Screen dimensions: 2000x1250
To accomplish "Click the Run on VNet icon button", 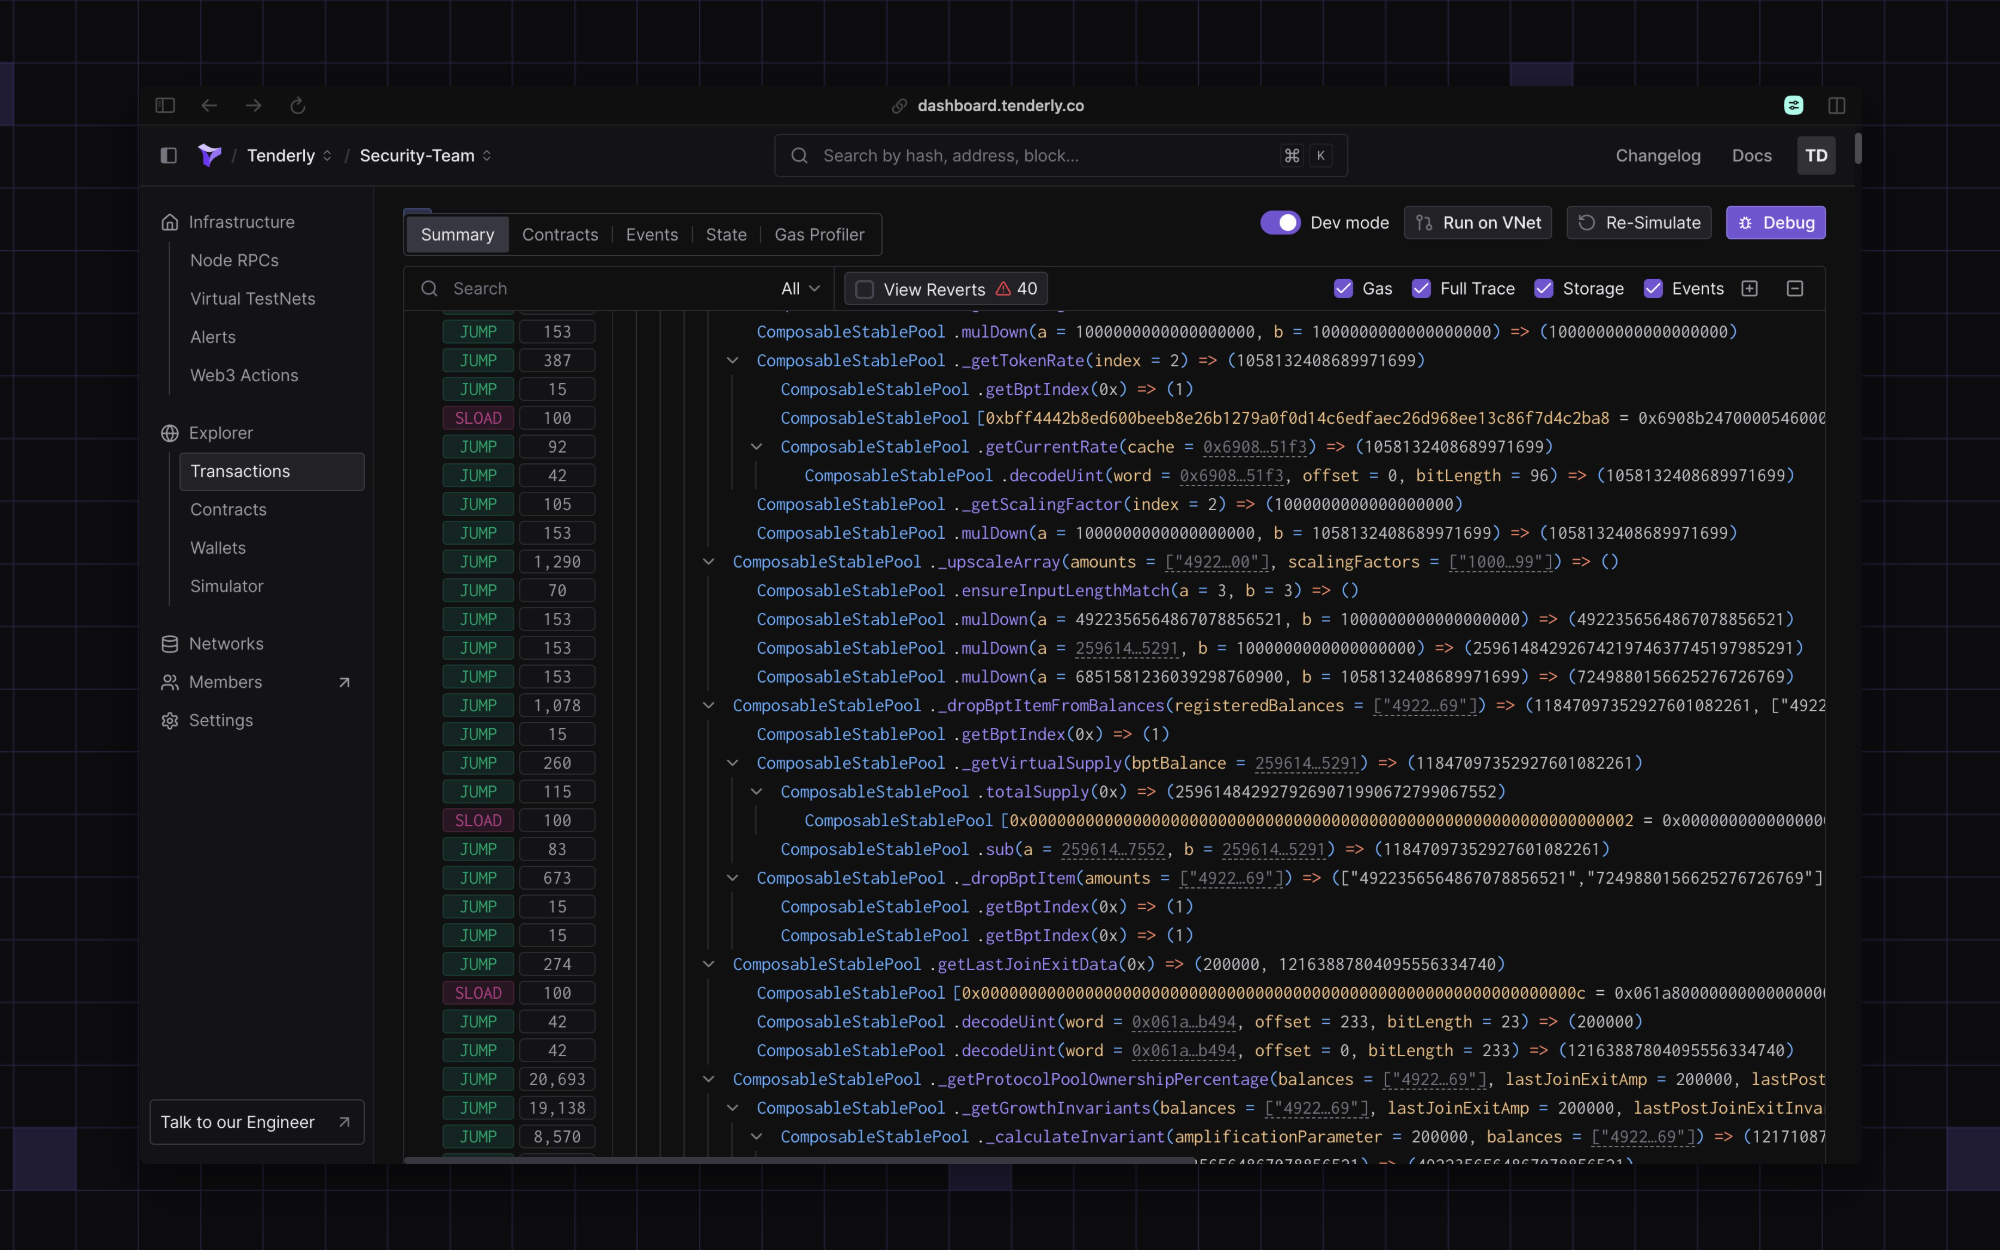I will pyautogui.click(x=1424, y=222).
